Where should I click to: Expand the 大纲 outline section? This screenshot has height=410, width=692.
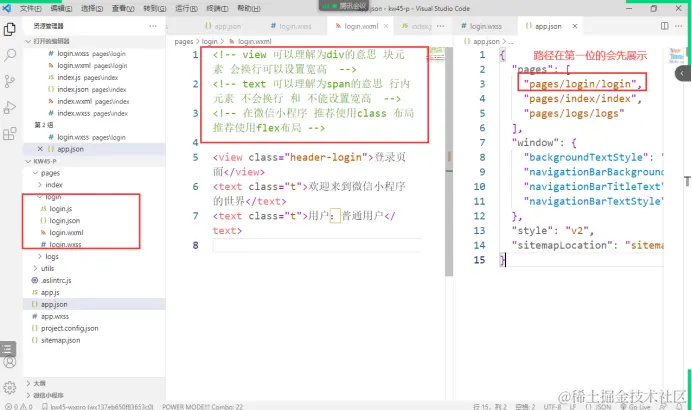94,383
